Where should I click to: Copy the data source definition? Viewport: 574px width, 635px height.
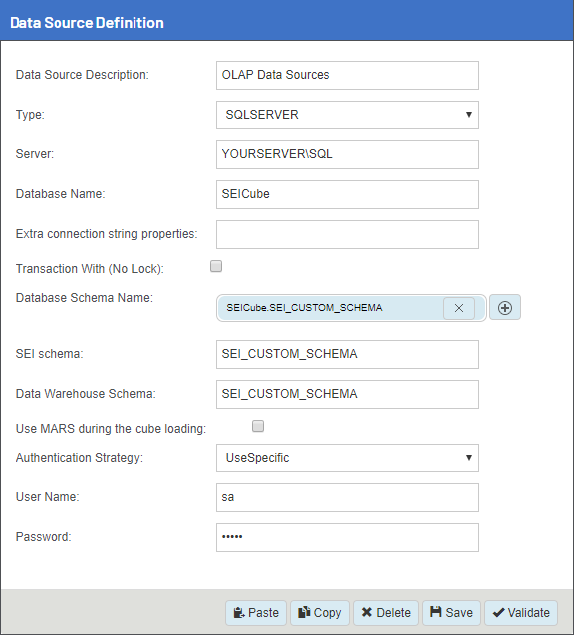[320, 613]
